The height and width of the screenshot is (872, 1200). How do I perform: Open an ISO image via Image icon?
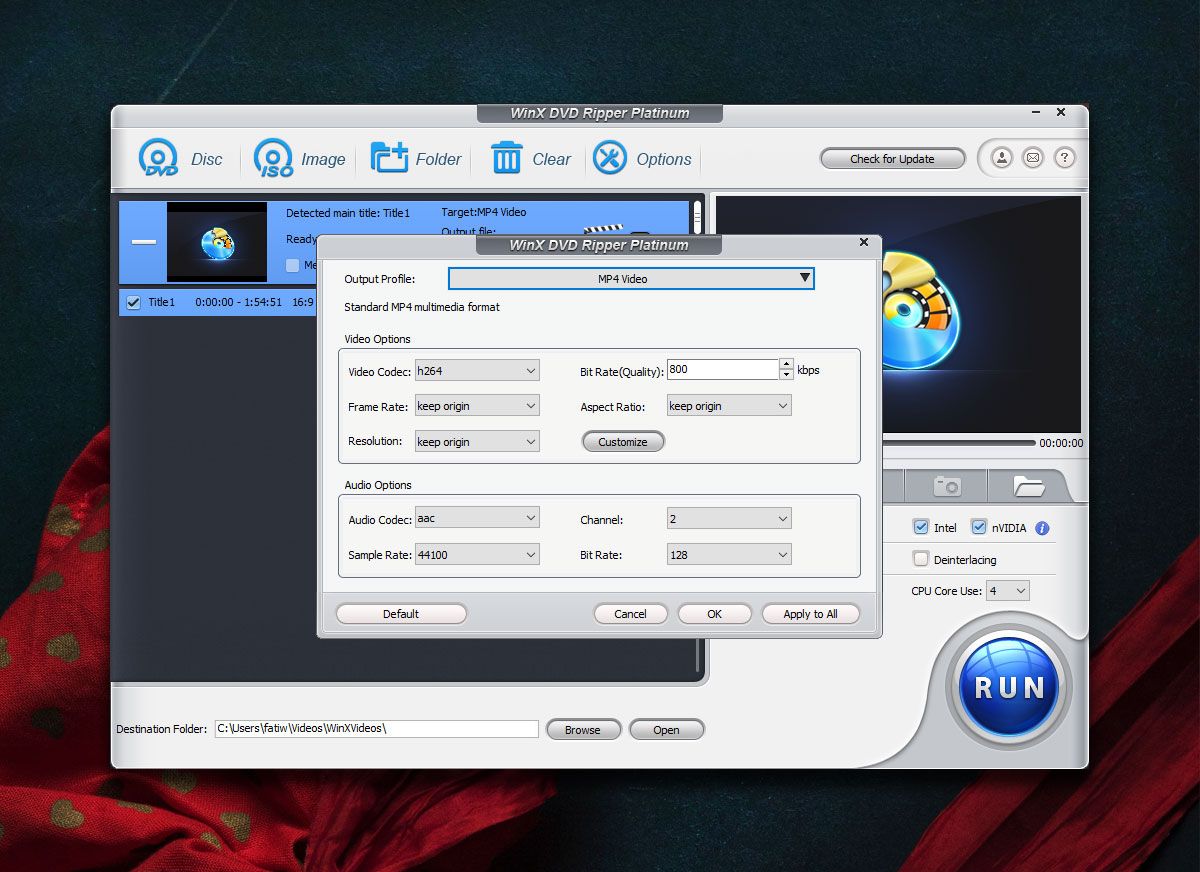299,159
